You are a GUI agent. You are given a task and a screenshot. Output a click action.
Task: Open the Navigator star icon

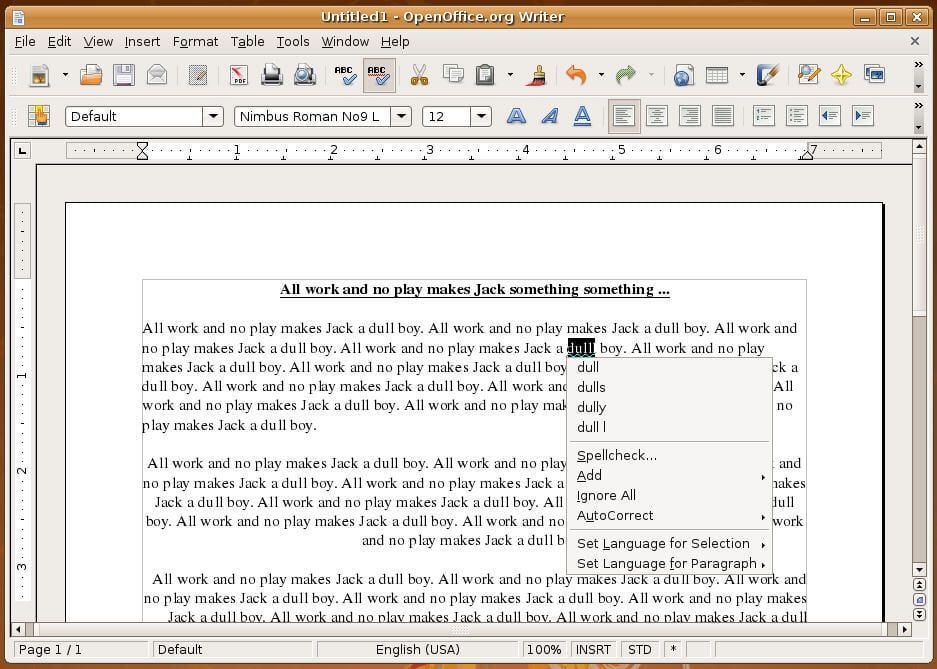(841, 75)
